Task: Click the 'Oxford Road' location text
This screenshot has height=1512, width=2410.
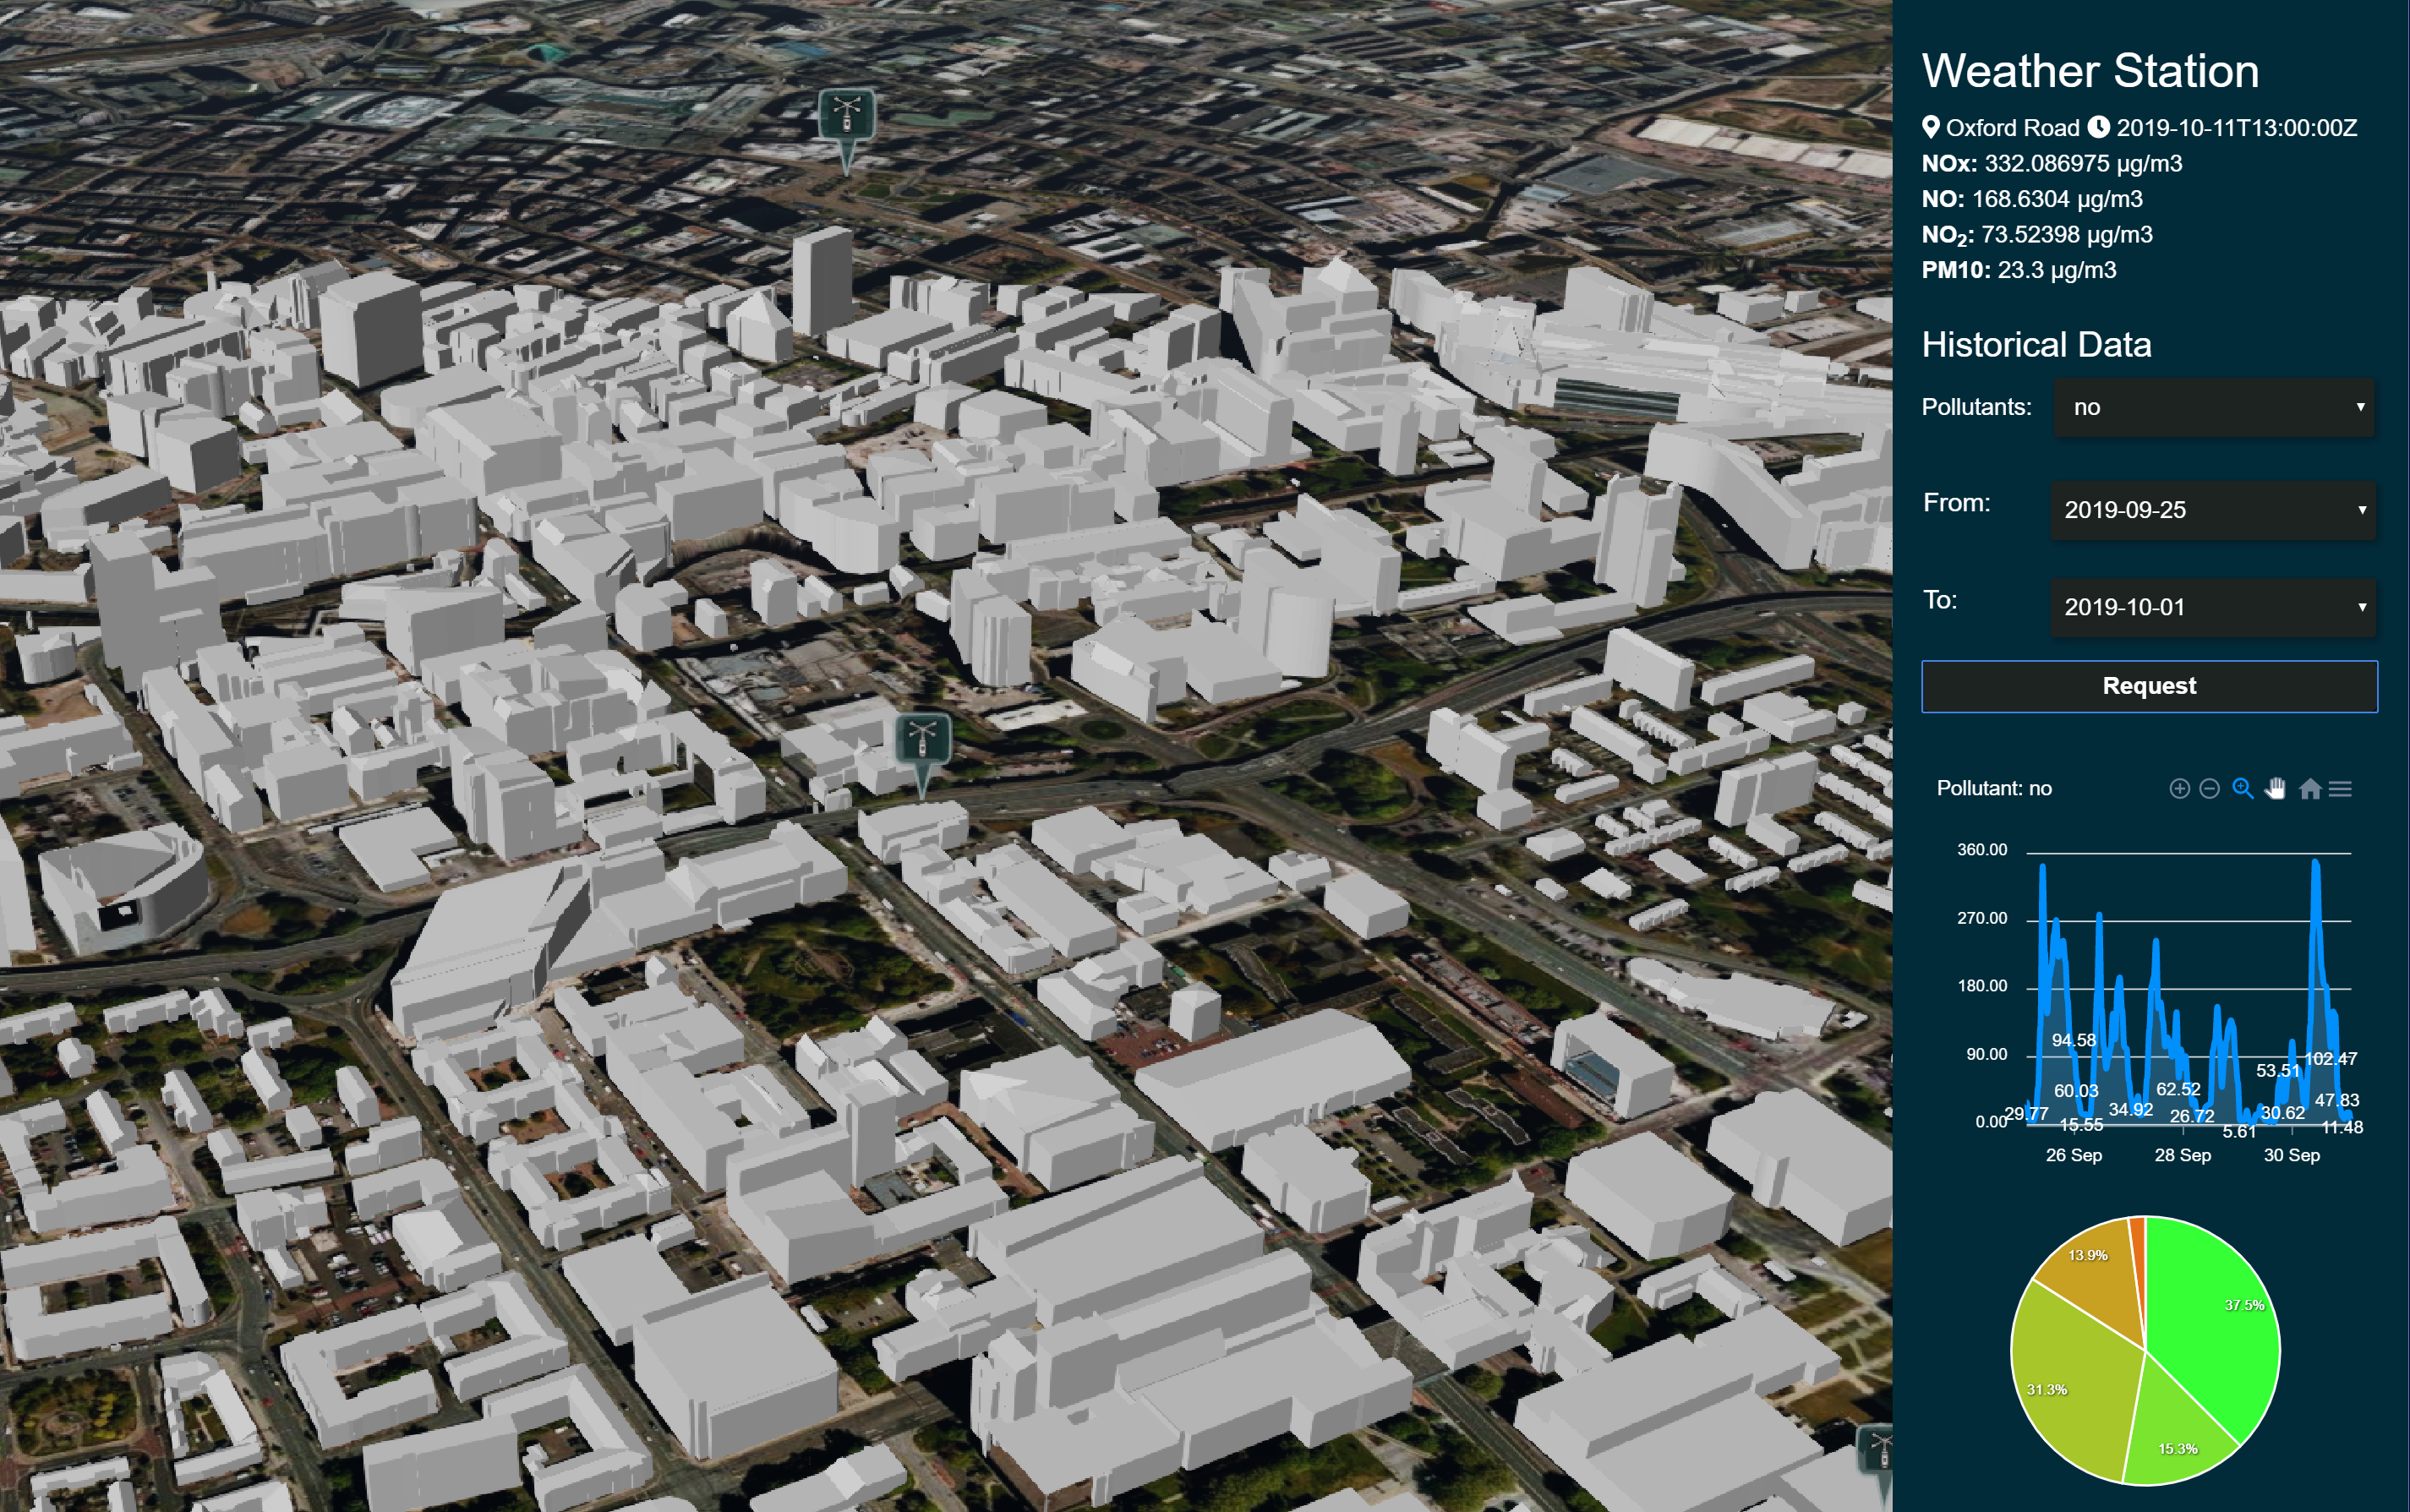Action: coord(2012,128)
